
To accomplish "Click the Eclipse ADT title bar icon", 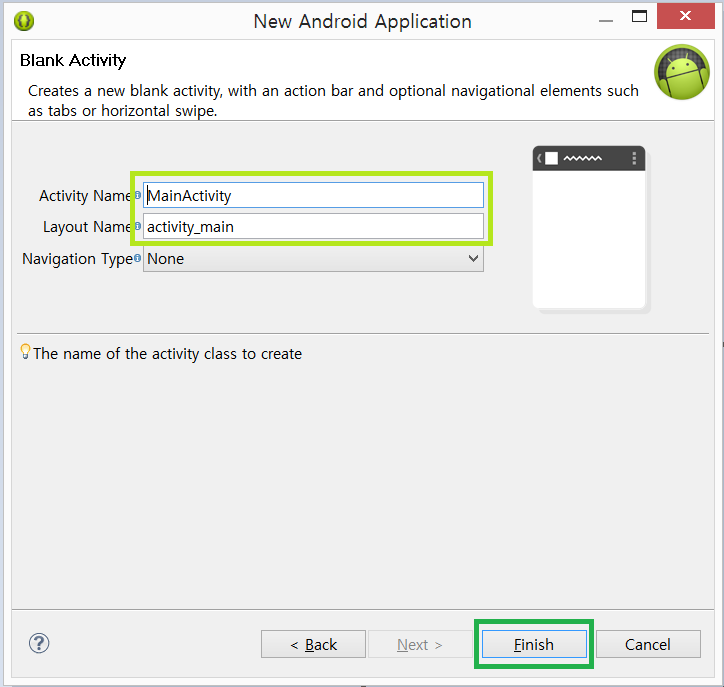I will [x=24, y=21].
